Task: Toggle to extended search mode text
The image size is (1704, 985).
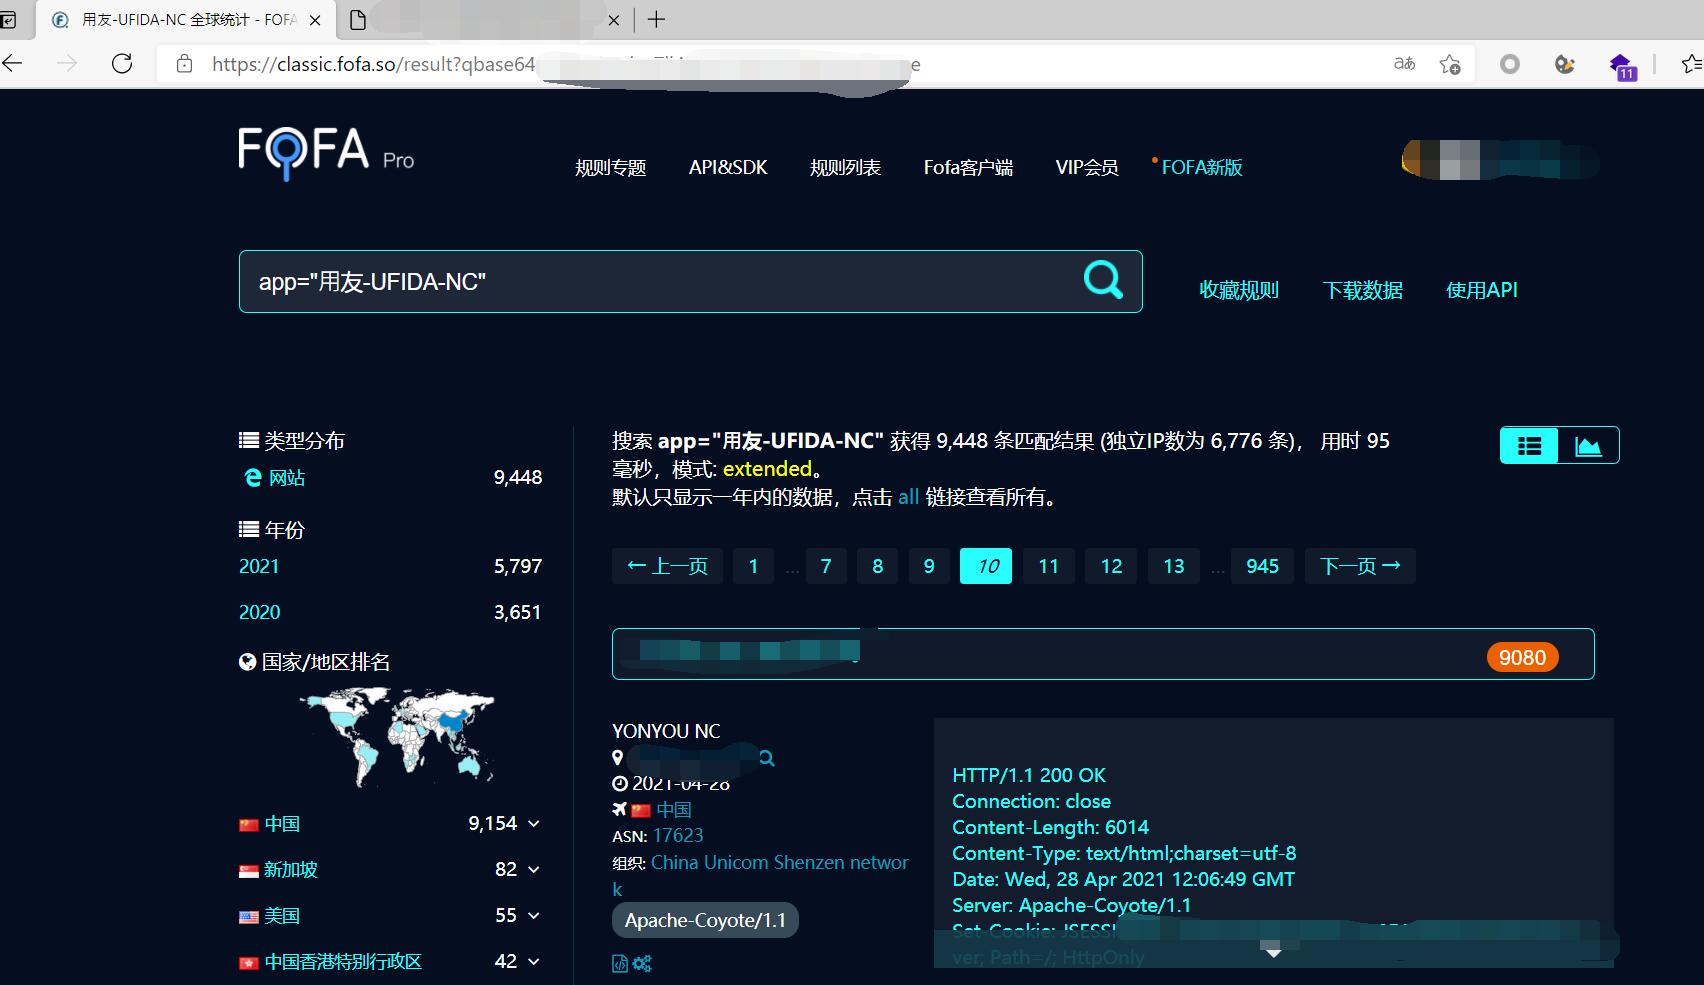Action: pos(767,468)
